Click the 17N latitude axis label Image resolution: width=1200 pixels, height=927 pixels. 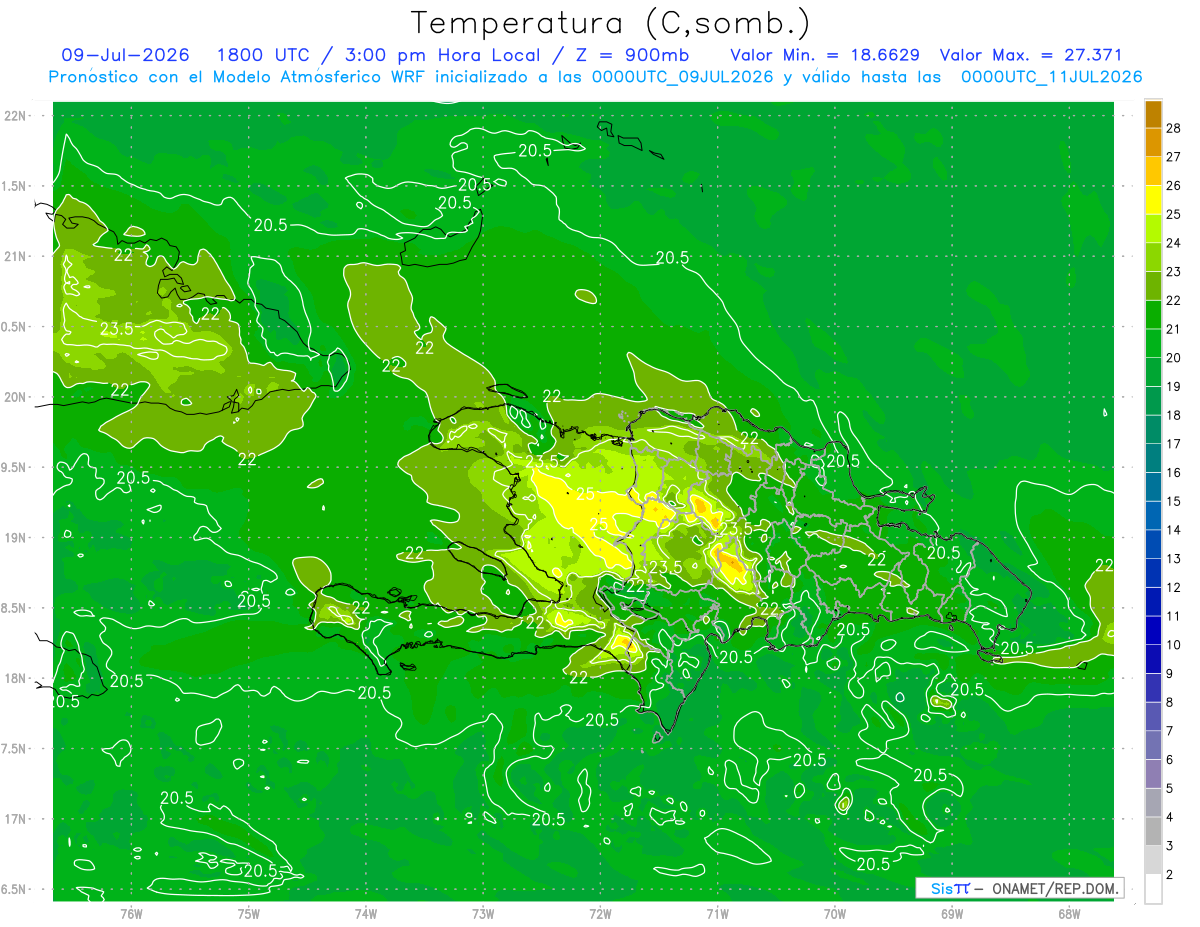pyautogui.click(x=16, y=819)
